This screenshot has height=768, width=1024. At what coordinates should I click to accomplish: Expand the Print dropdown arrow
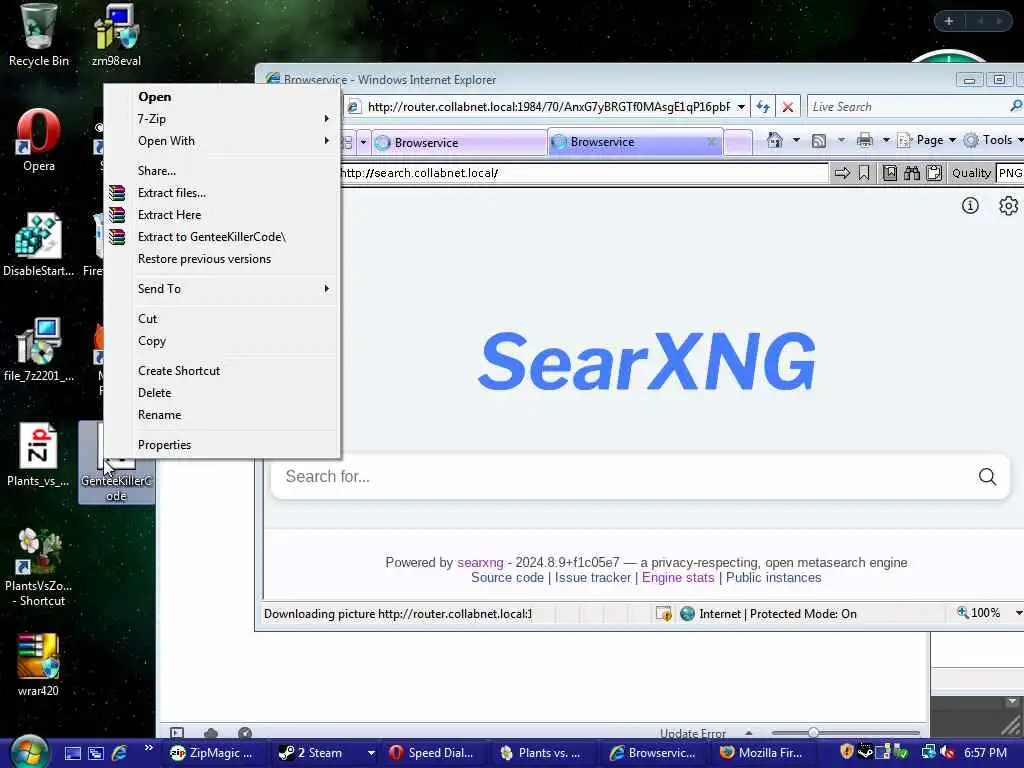tap(886, 140)
